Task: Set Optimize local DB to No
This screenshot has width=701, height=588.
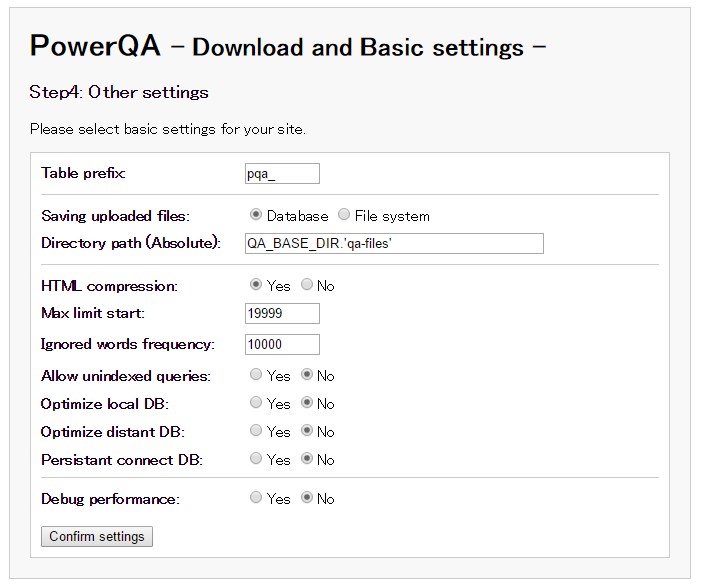Action: (x=307, y=403)
